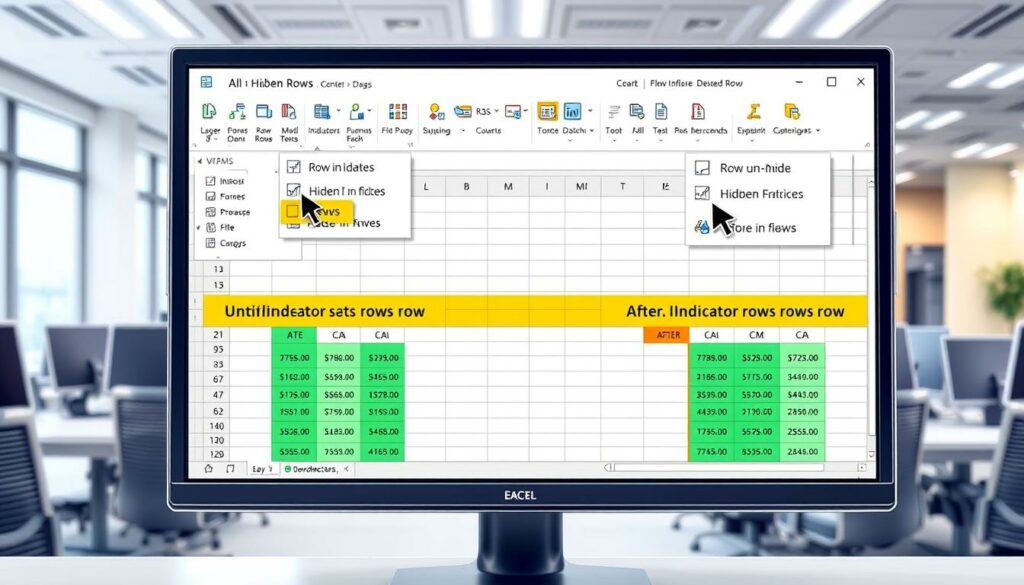Select File in the VIPMS panel
Viewport: 1024px width, 585px height.
[227, 228]
